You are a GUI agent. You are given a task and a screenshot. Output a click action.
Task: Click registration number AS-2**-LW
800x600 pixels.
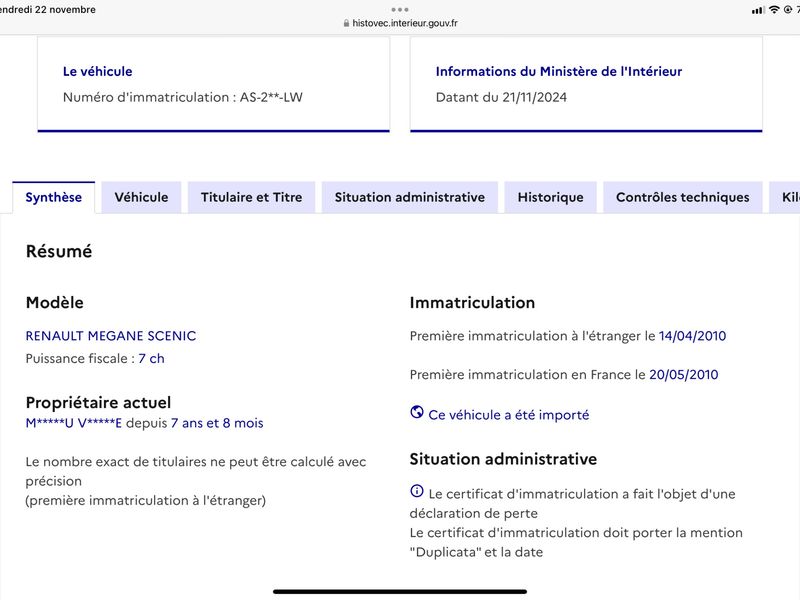pyautogui.click(x=271, y=97)
